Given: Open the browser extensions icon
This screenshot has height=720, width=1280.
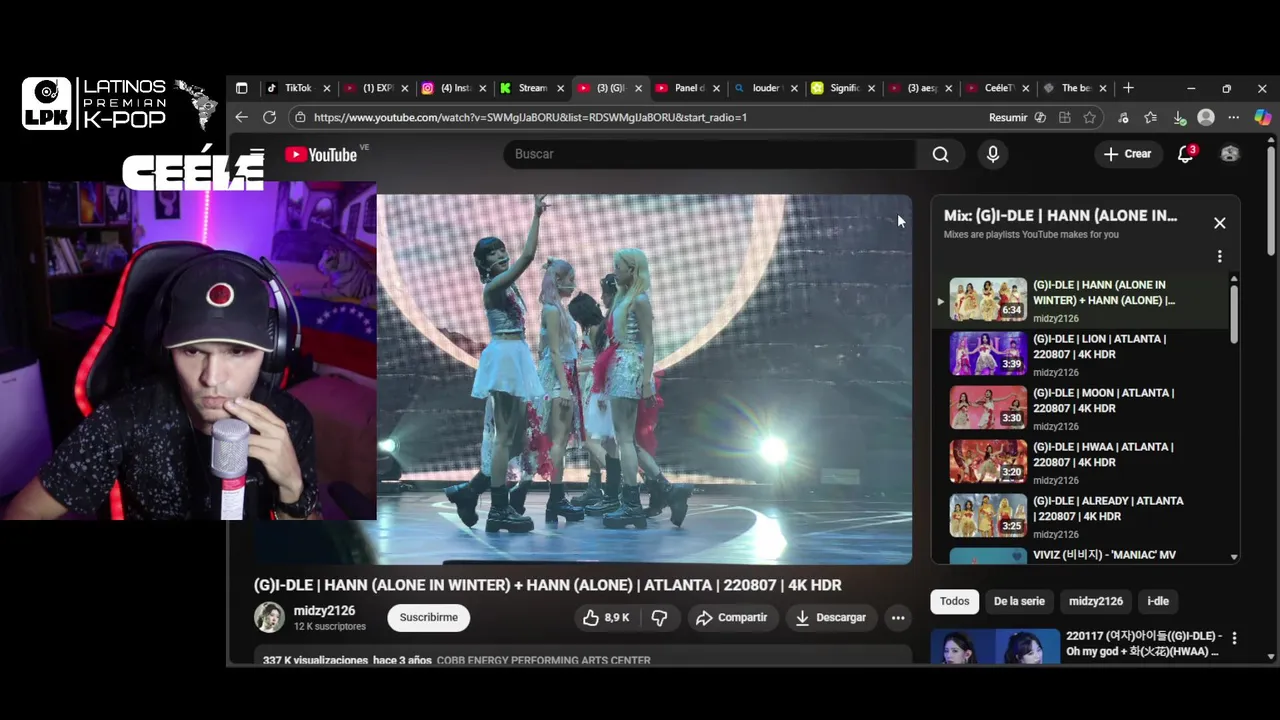Looking at the screenshot, I should (x=1123, y=117).
